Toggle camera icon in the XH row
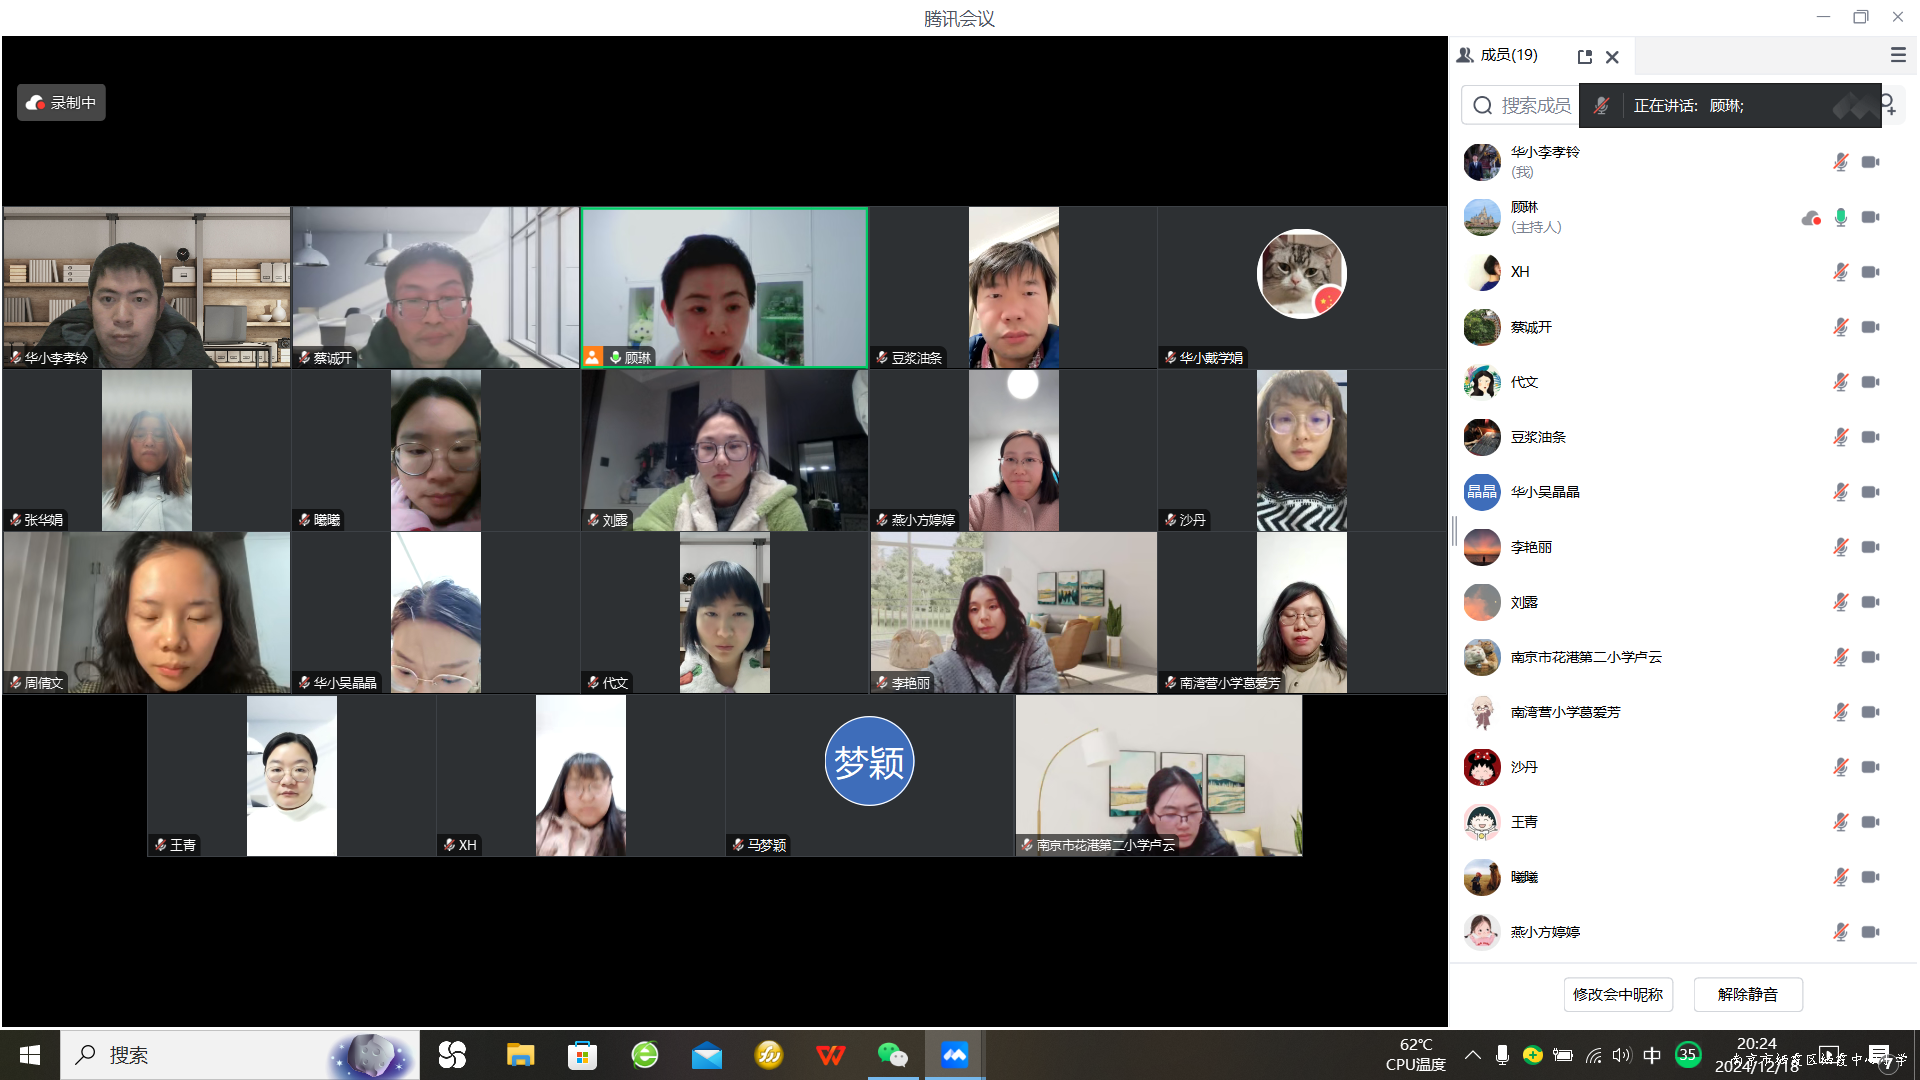This screenshot has width=1920, height=1080. (1871, 272)
